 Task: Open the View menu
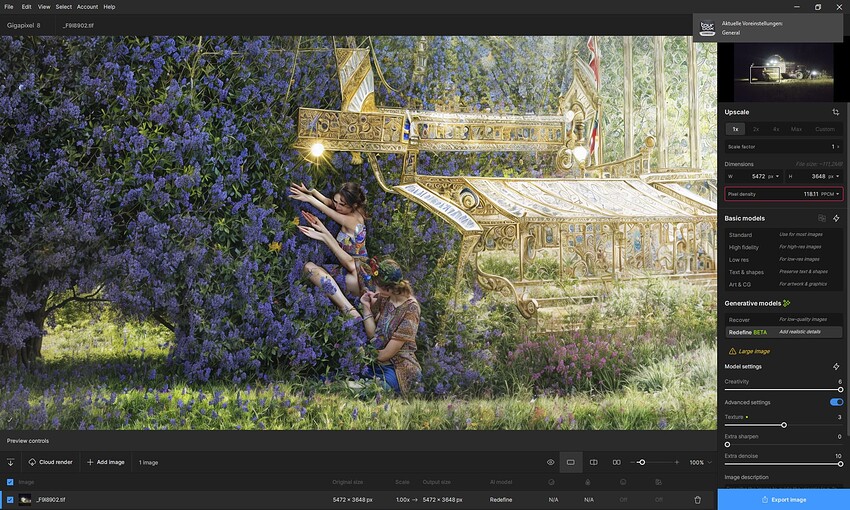pyautogui.click(x=44, y=7)
